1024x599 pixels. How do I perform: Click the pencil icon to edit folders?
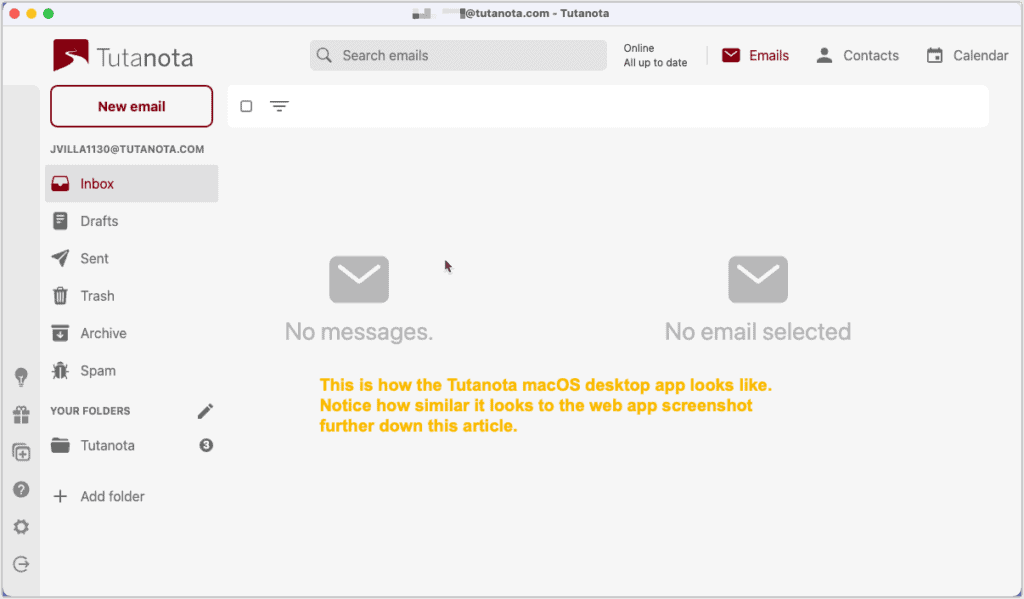click(x=205, y=411)
